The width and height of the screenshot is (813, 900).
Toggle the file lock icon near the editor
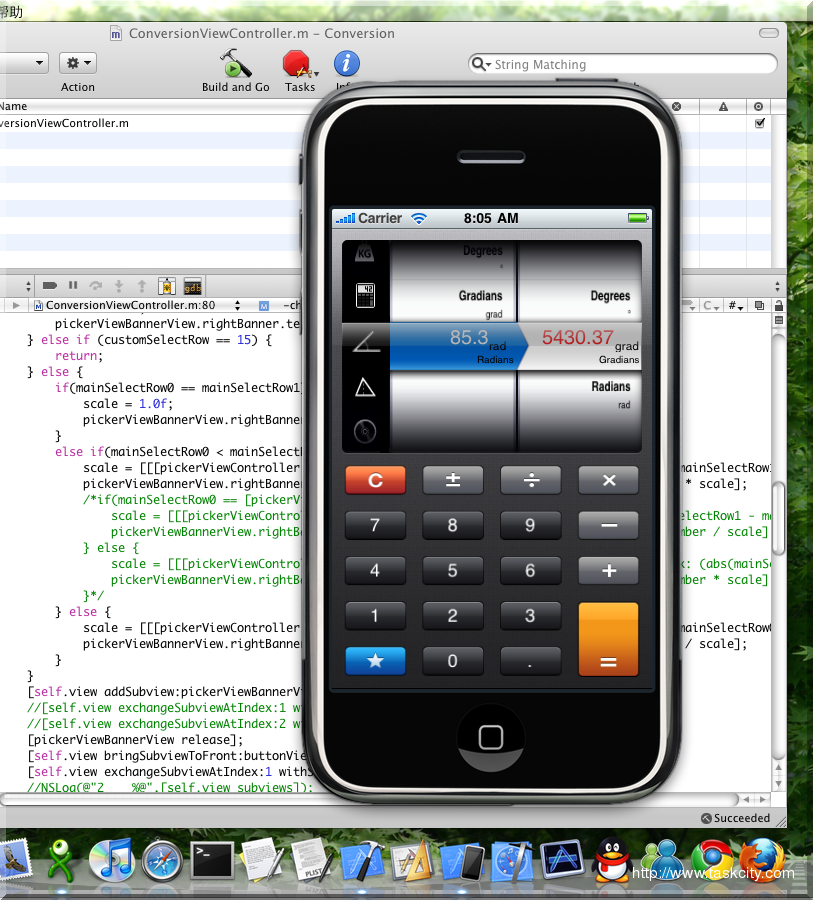coord(779,306)
